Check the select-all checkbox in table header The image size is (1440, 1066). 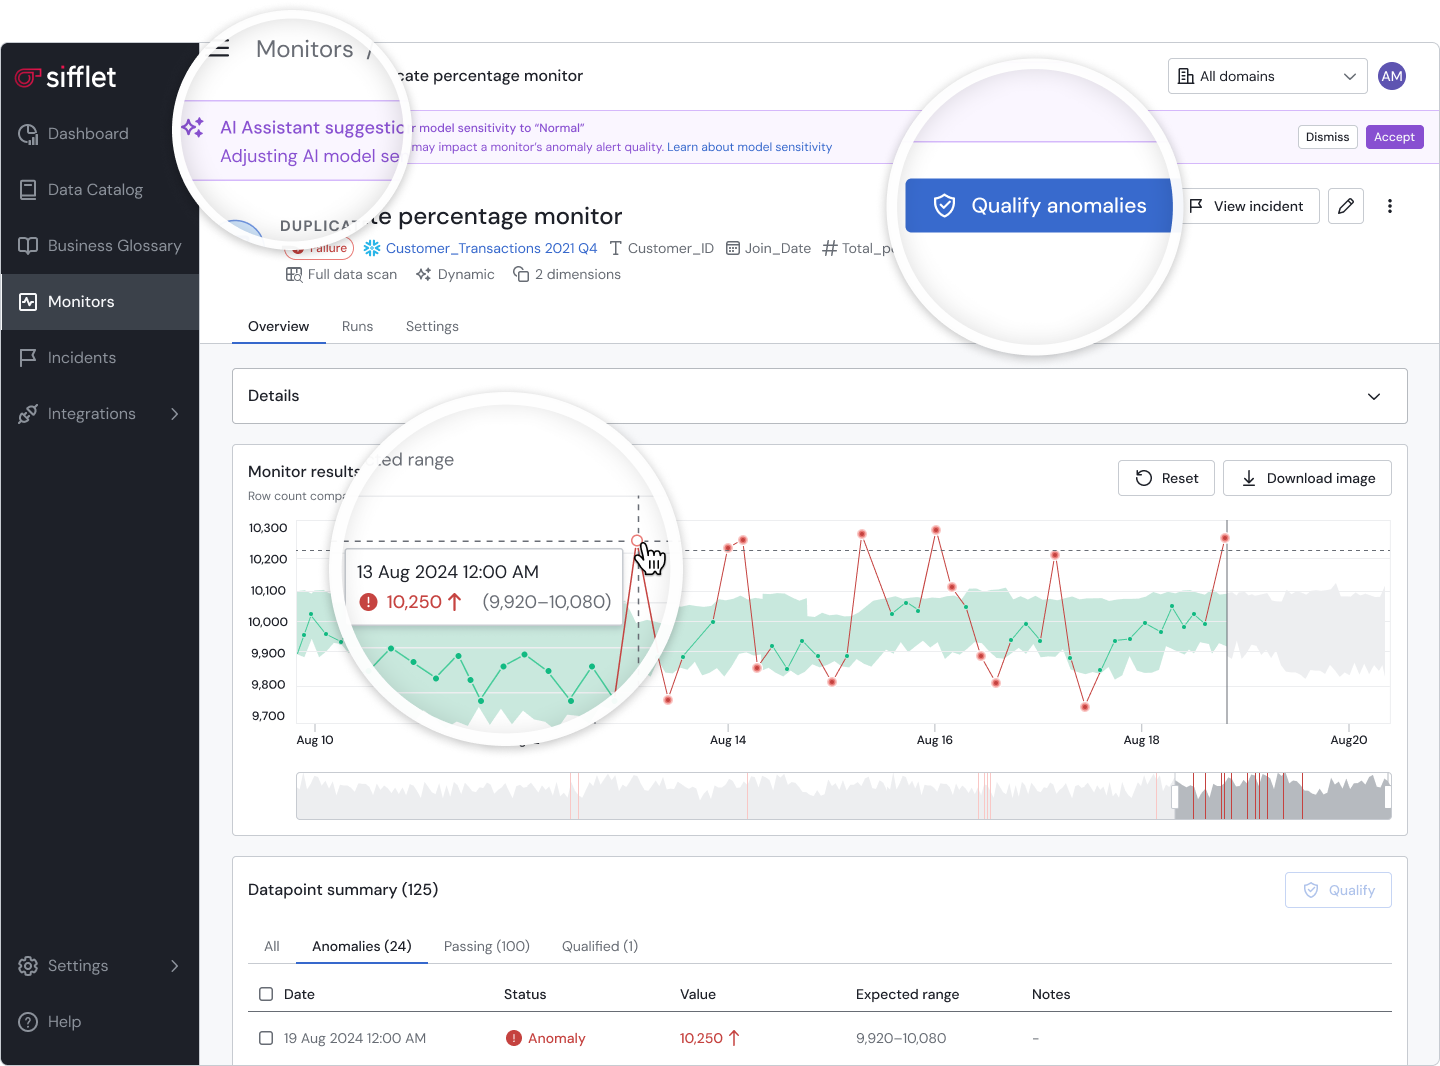pyautogui.click(x=266, y=994)
